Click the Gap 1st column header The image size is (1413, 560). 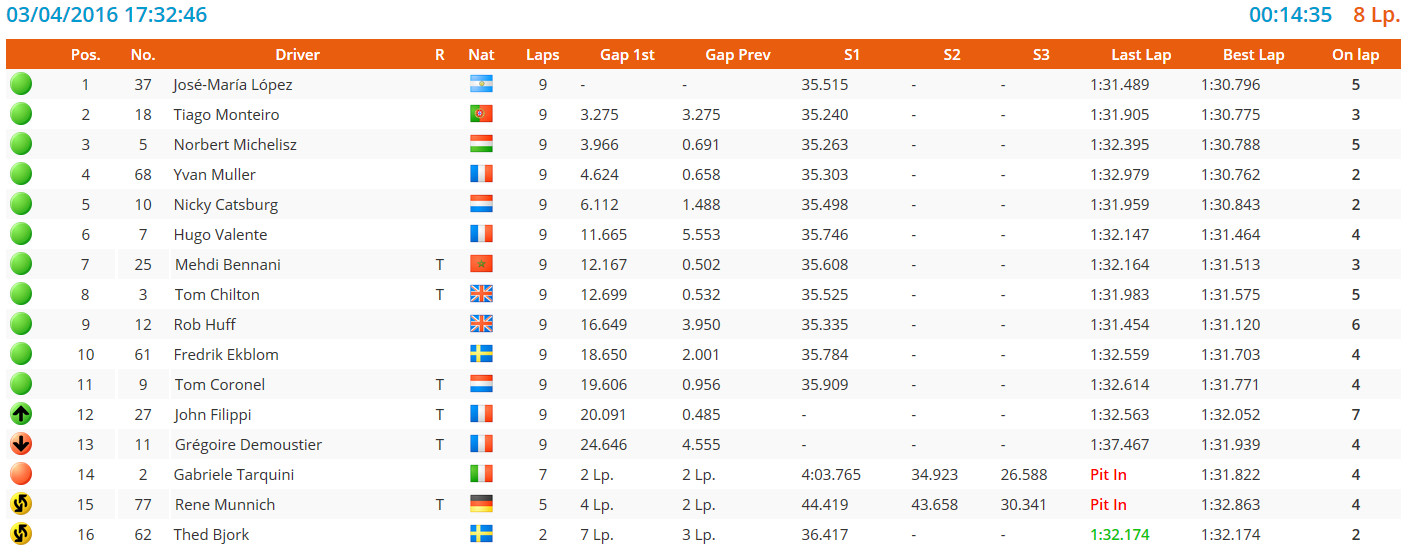627,55
